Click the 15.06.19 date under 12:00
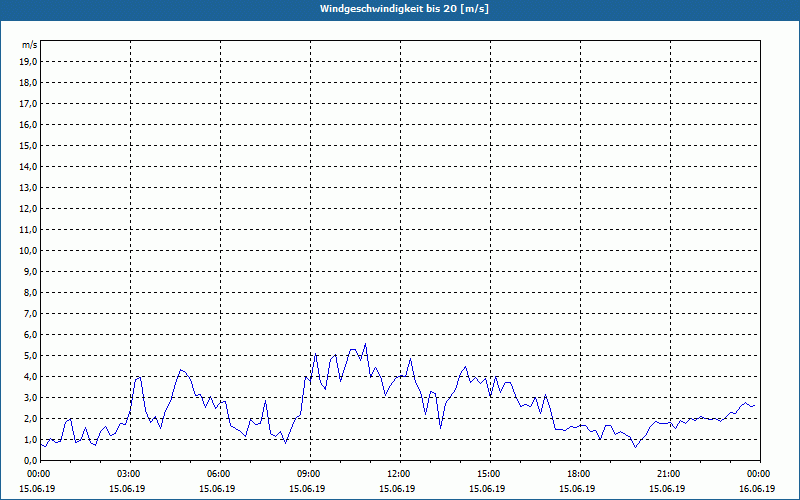This screenshot has width=800, height=500. click(x=397, y=489)
